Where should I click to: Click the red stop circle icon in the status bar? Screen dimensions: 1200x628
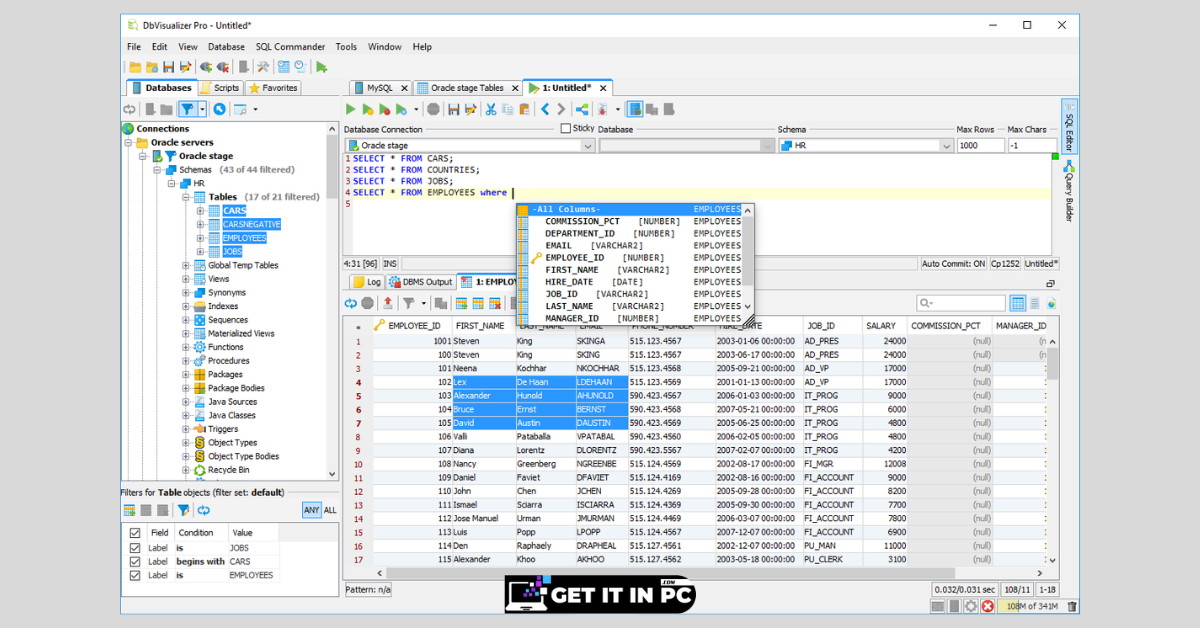988,606
